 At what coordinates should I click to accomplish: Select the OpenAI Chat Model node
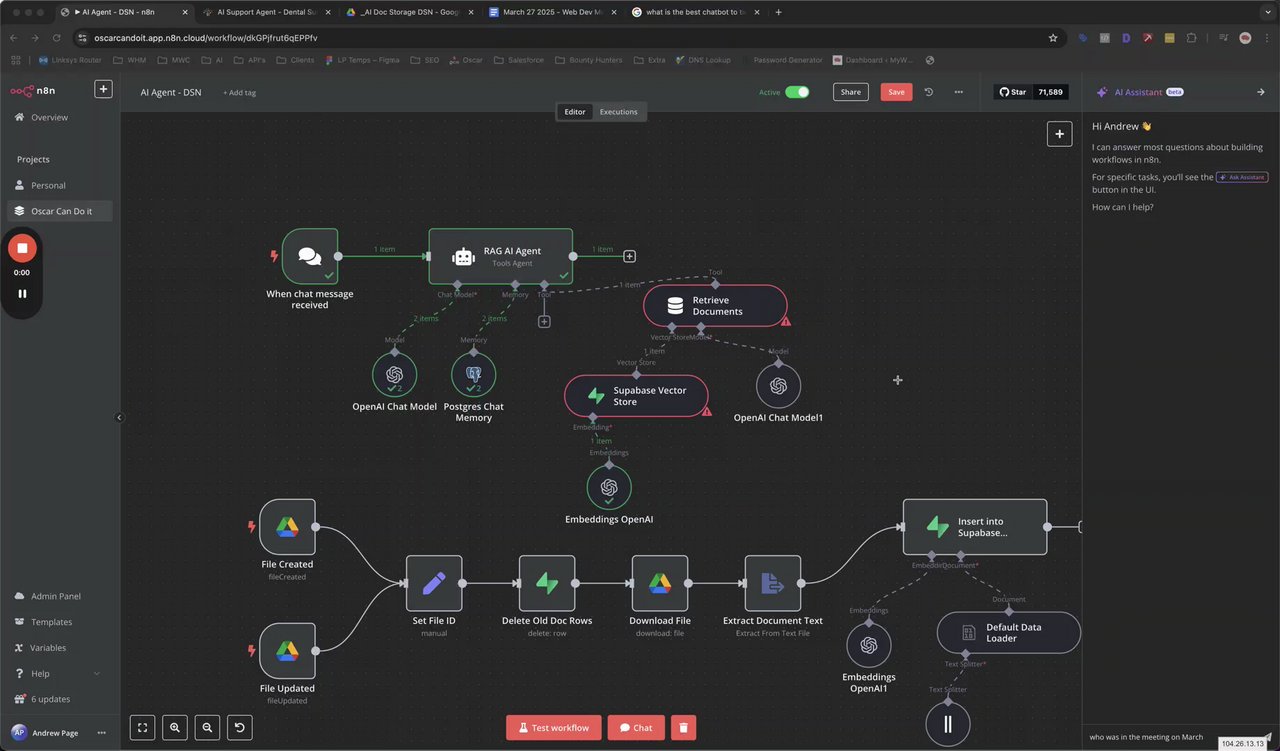point(394,375)
